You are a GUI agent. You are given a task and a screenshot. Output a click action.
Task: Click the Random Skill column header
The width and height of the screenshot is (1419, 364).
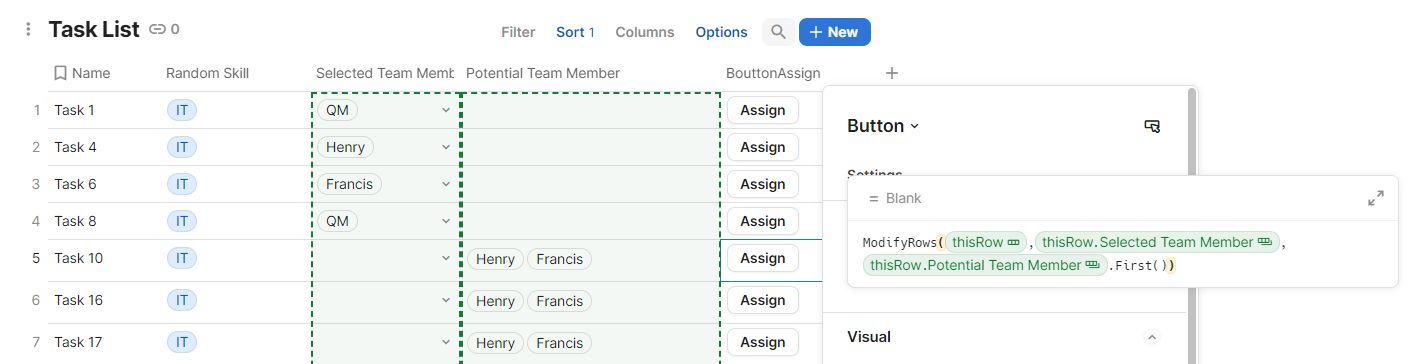(x=207, y=73)
